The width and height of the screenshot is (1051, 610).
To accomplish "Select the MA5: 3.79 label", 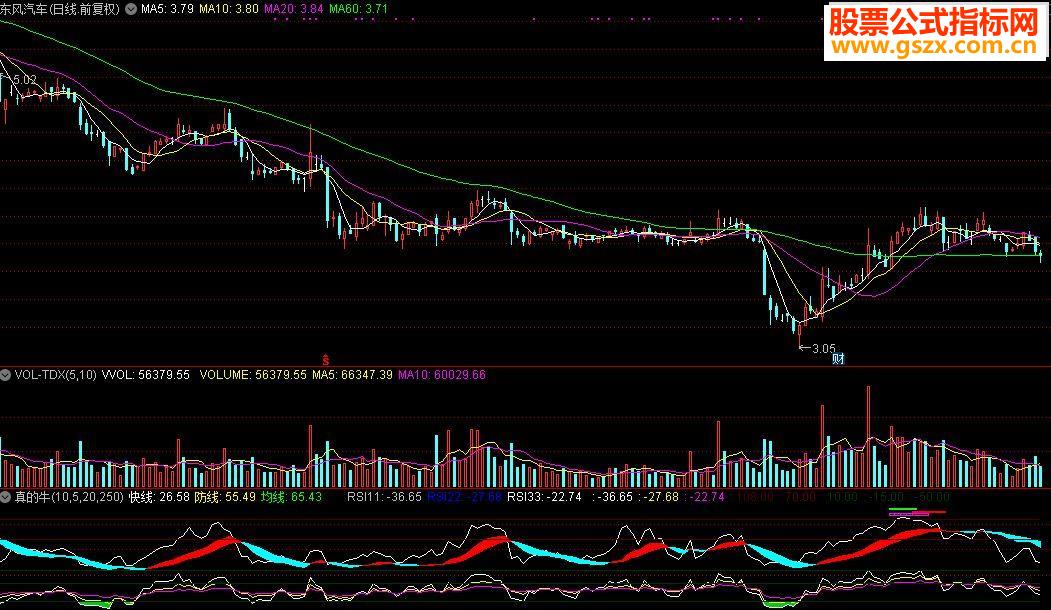I will coord(167,9).
